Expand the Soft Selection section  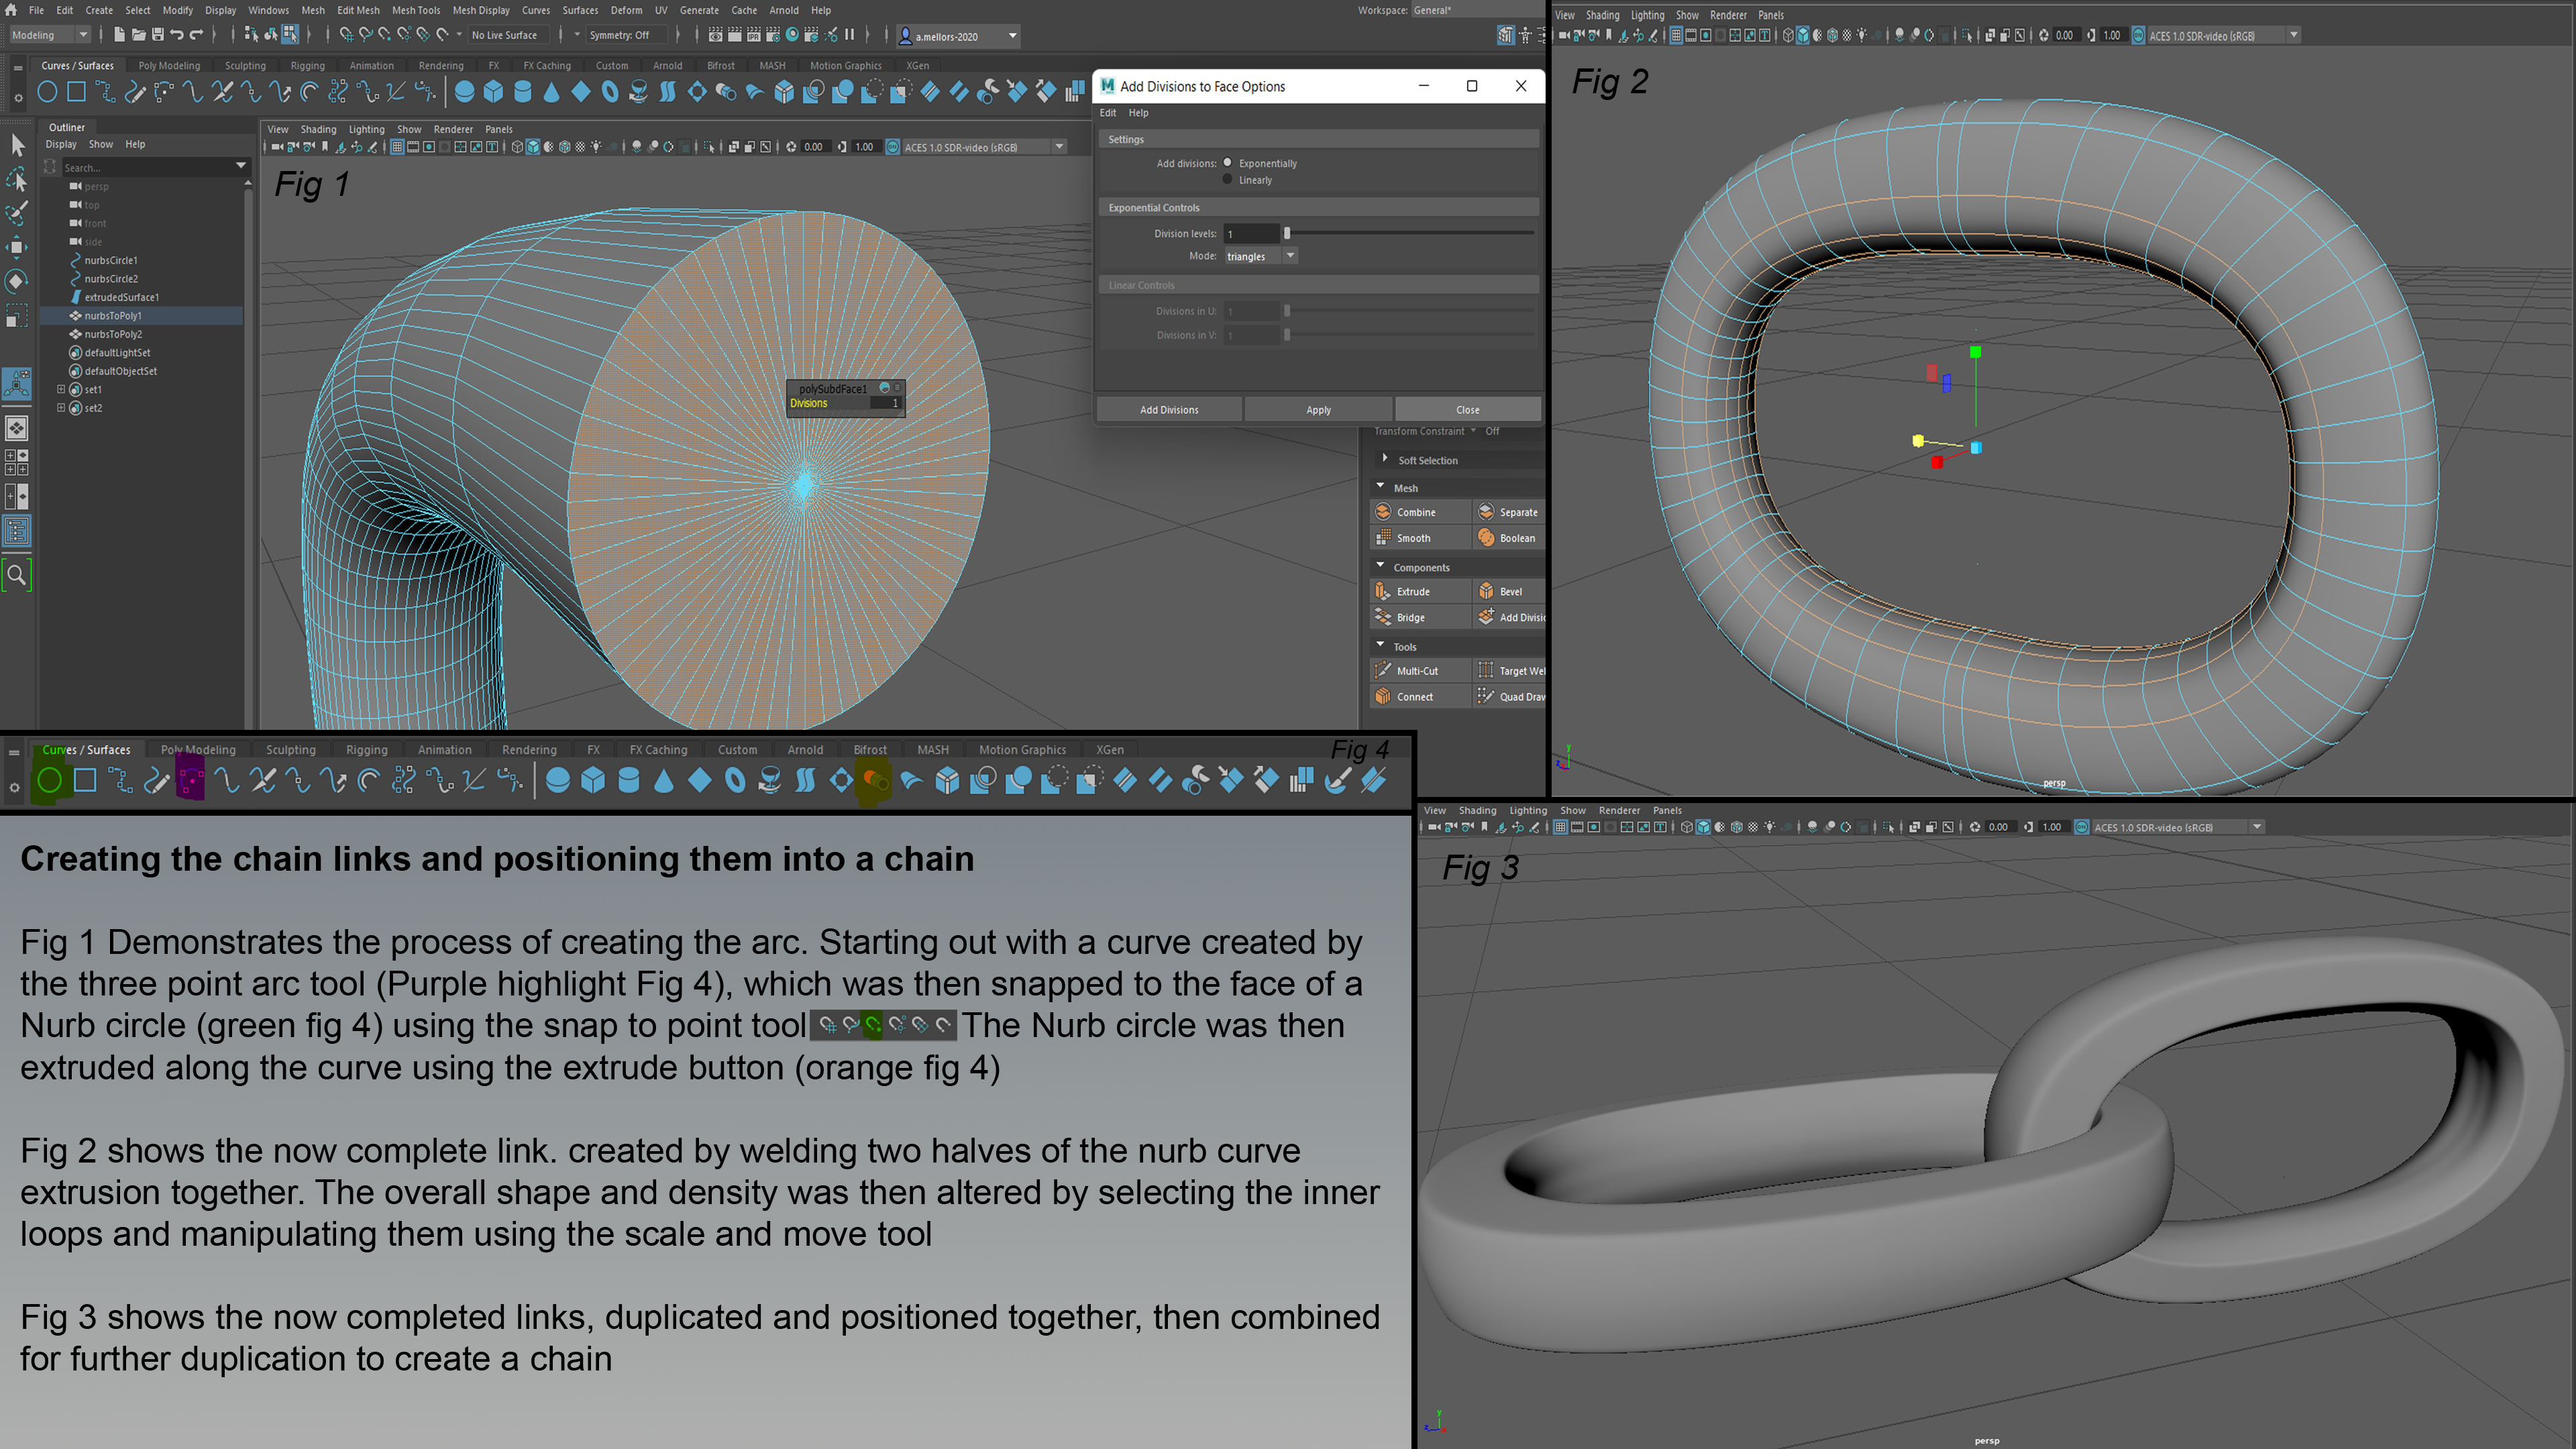pyautogui.click(x=1385, y=459)
